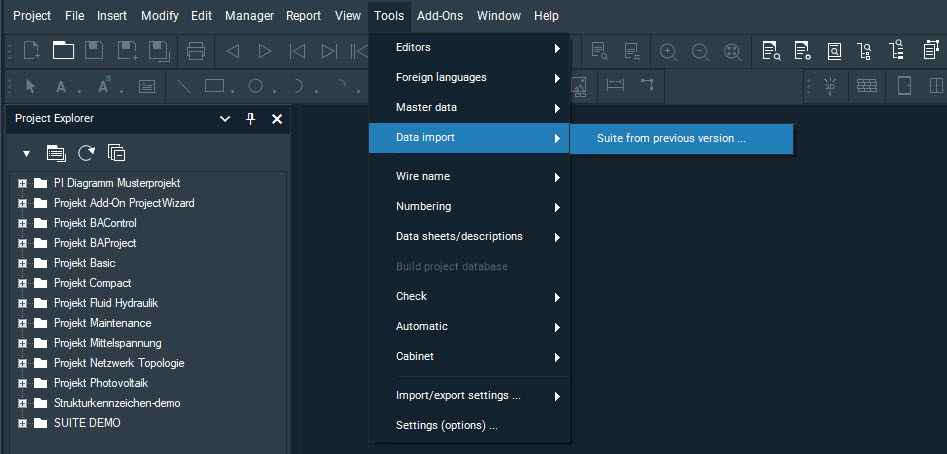947x454 pixels.
Task: Open the Editors submenu
Action: tap(469, 48)
